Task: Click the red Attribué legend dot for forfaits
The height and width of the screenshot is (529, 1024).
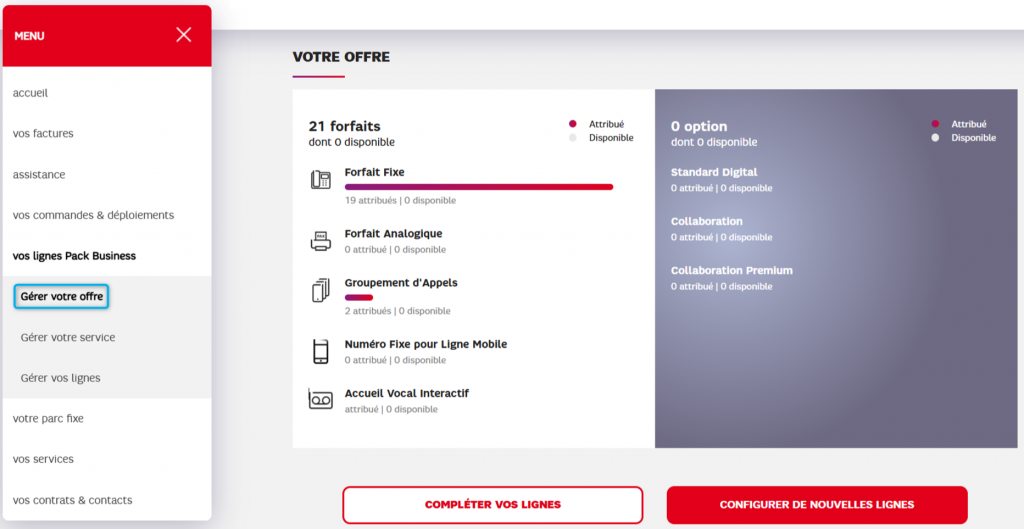Action: 573,124
